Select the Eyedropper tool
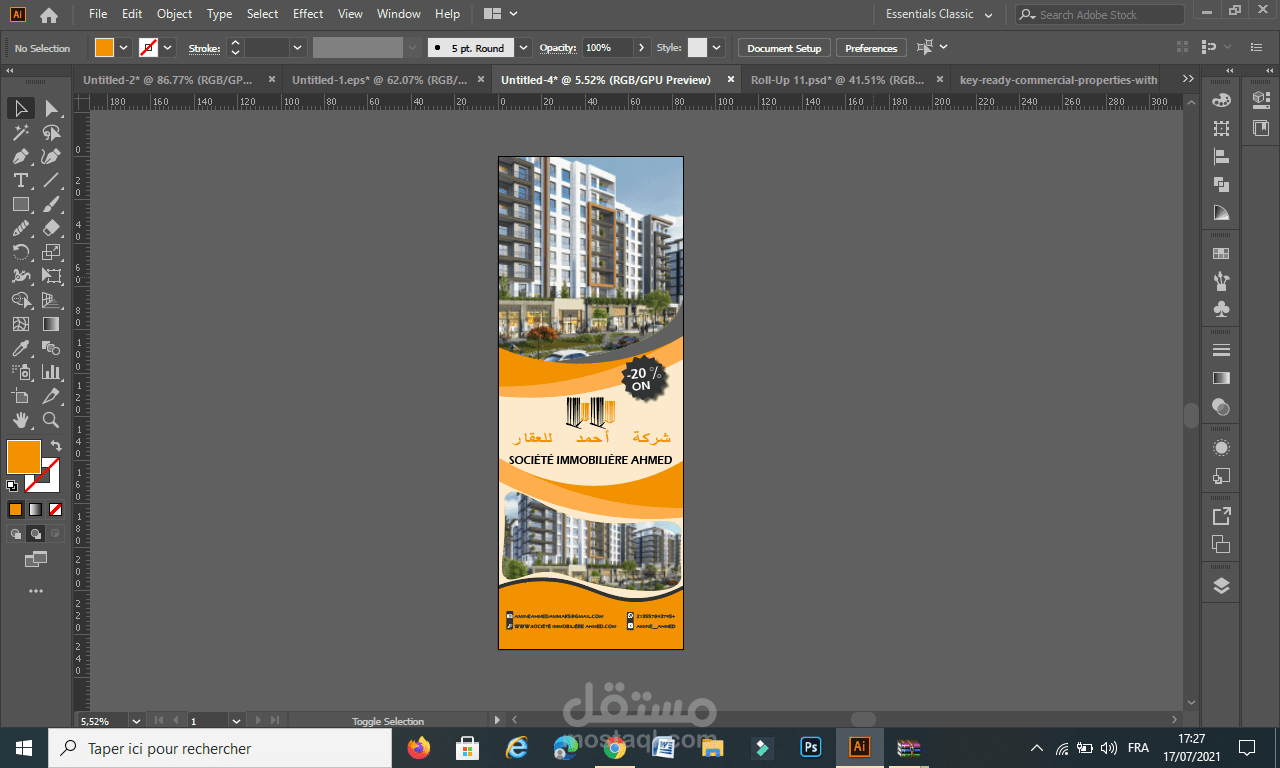The image size is (1280, 768). pos(20,348)
